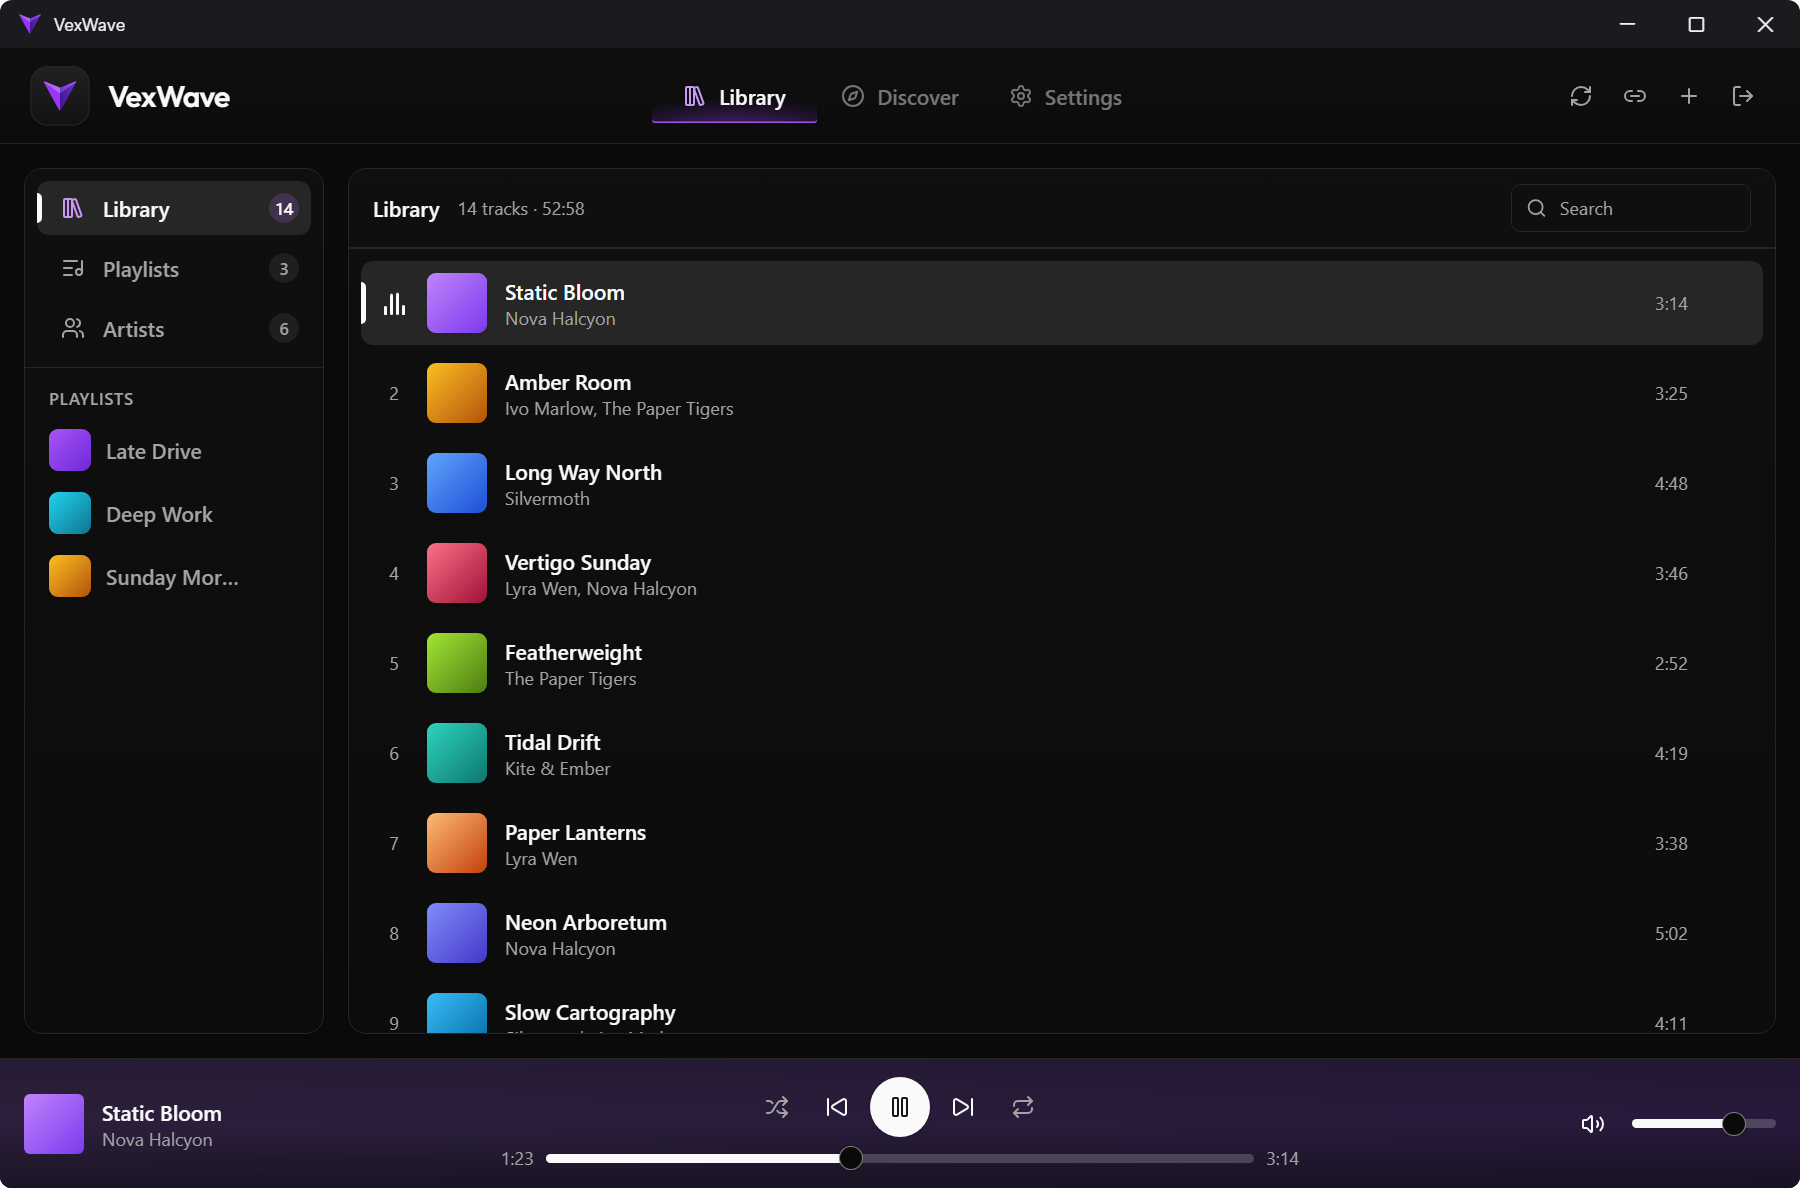
Task: Click the Static Bloom title in list
Action: (x=565, y=292)
